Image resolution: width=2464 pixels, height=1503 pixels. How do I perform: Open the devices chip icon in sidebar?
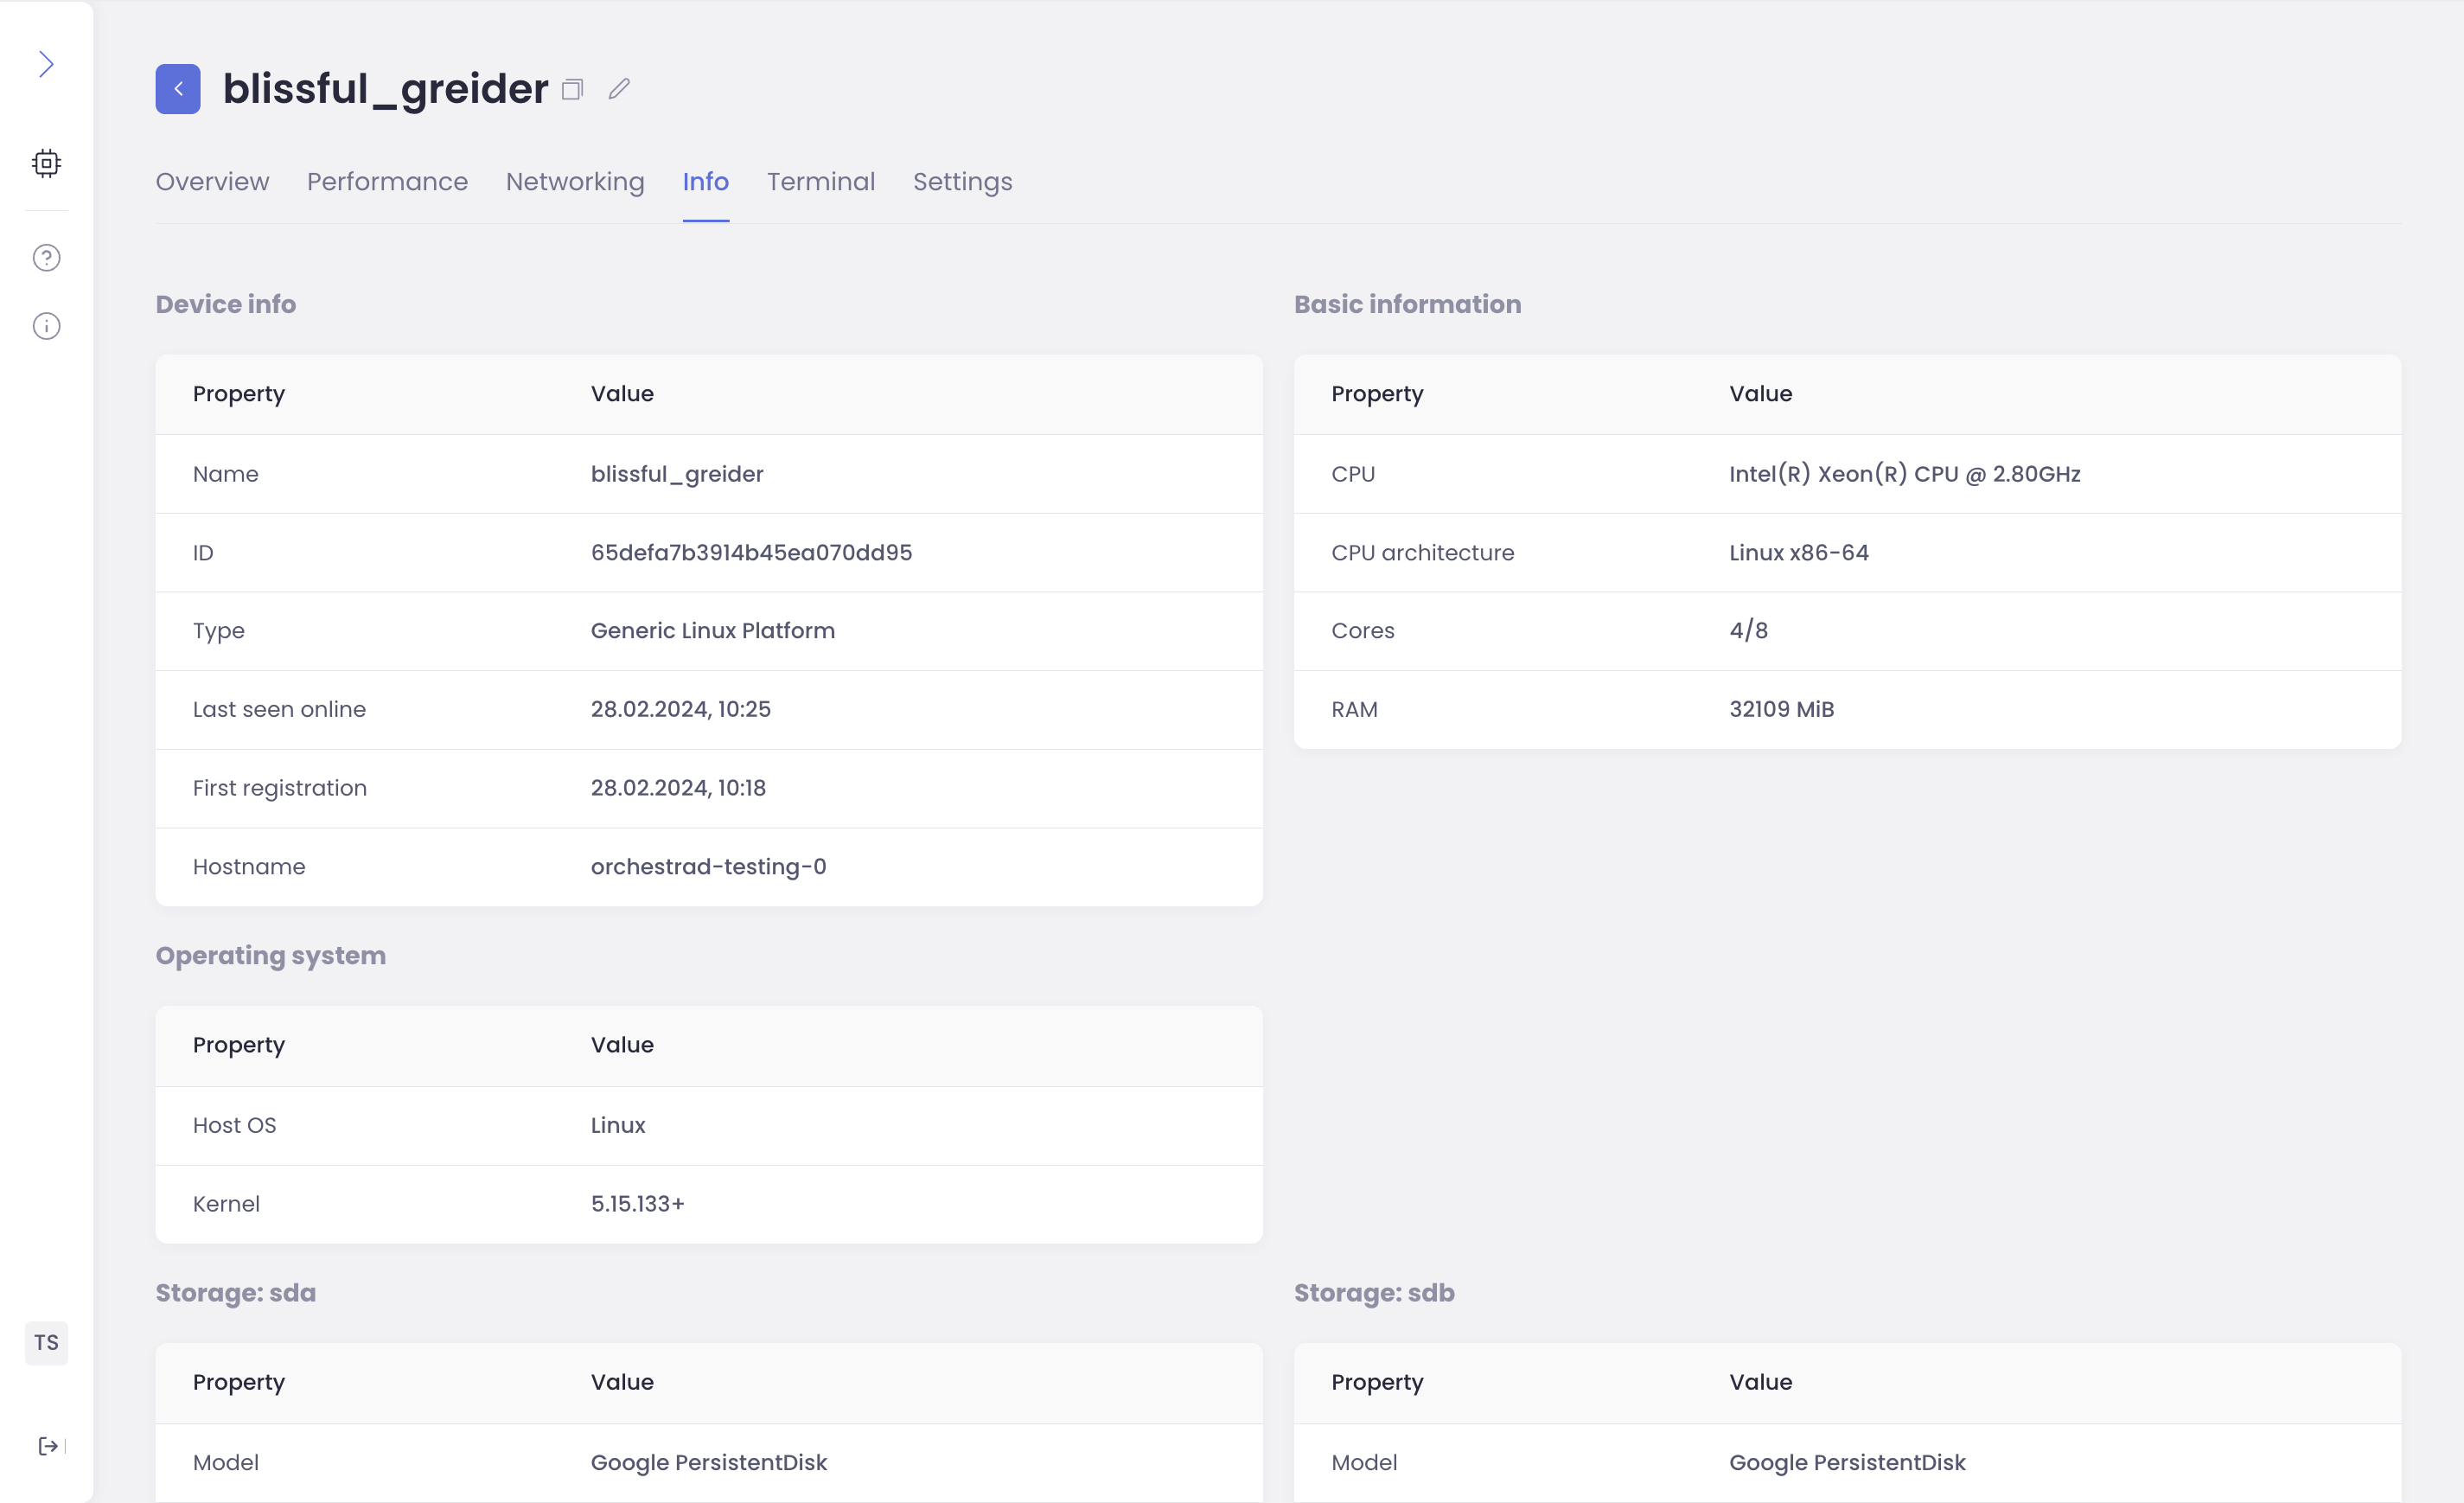(x=46, y=163)
